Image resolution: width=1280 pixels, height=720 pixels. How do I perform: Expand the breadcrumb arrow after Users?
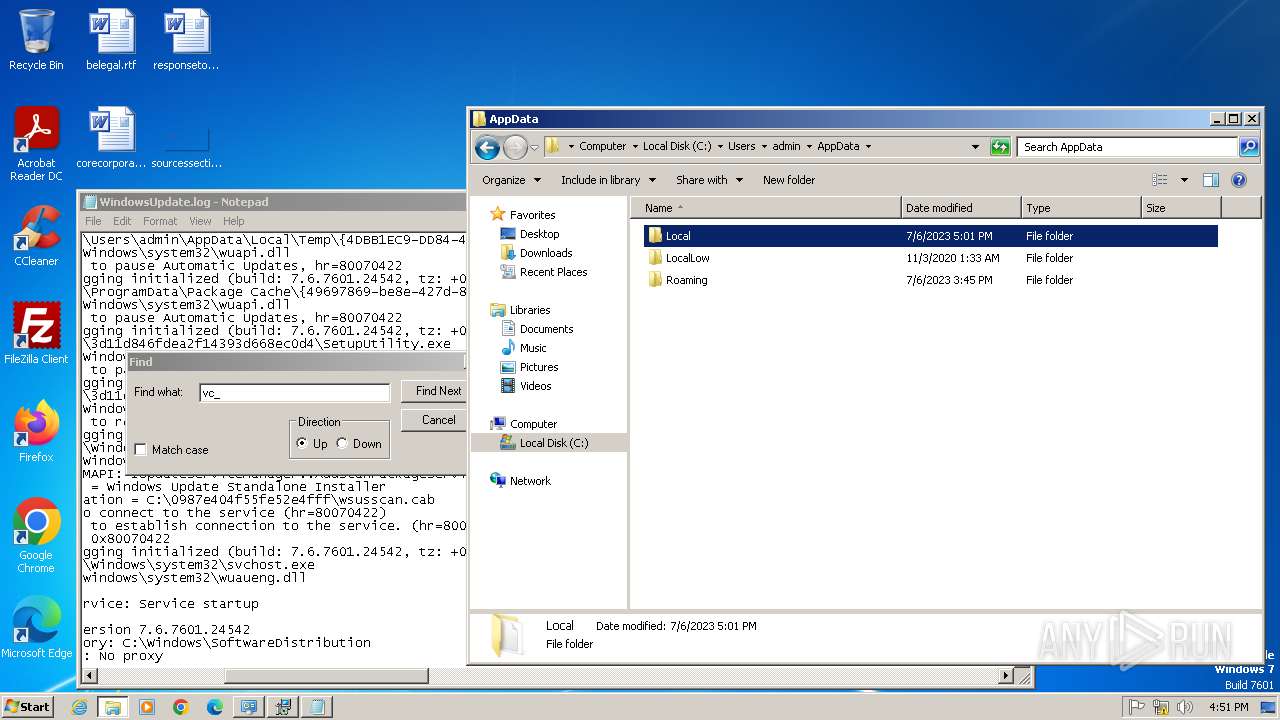764,147
